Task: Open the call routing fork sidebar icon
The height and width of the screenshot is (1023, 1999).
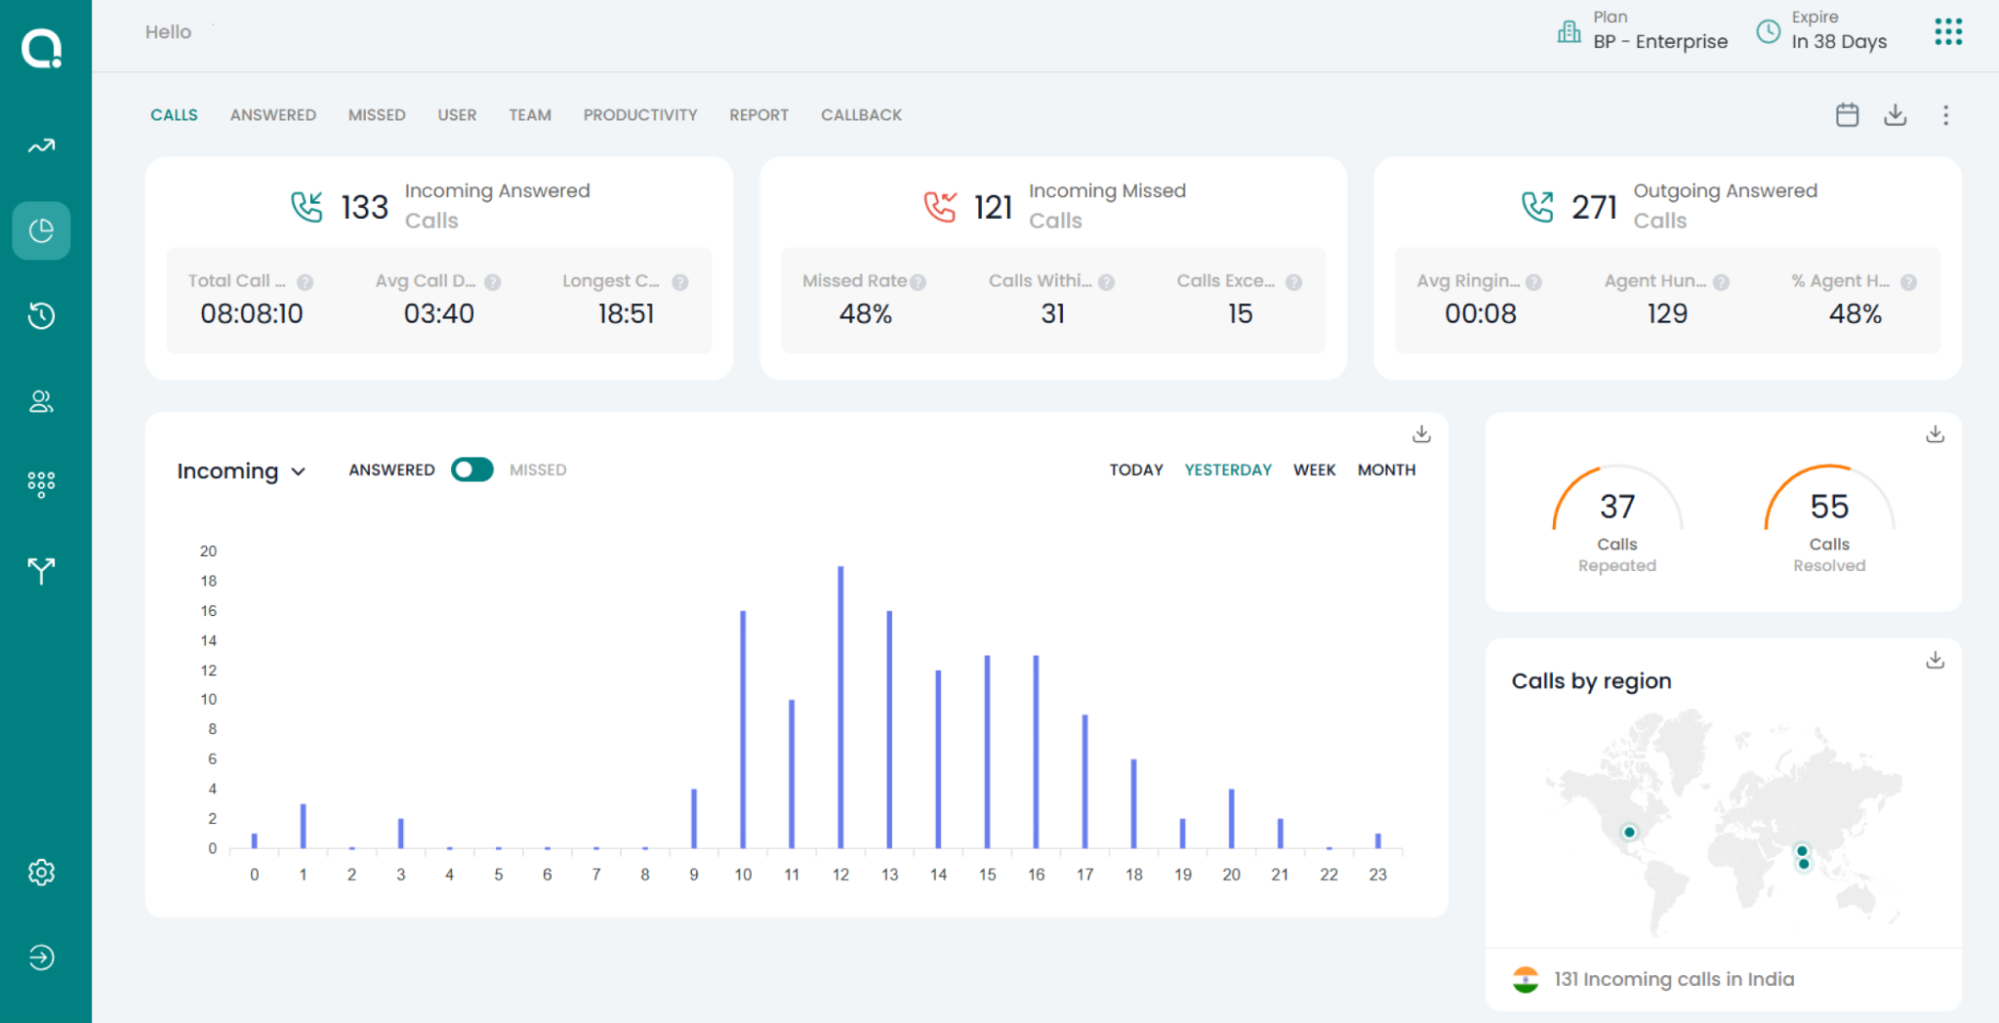Action: click(x=41, y=571)
